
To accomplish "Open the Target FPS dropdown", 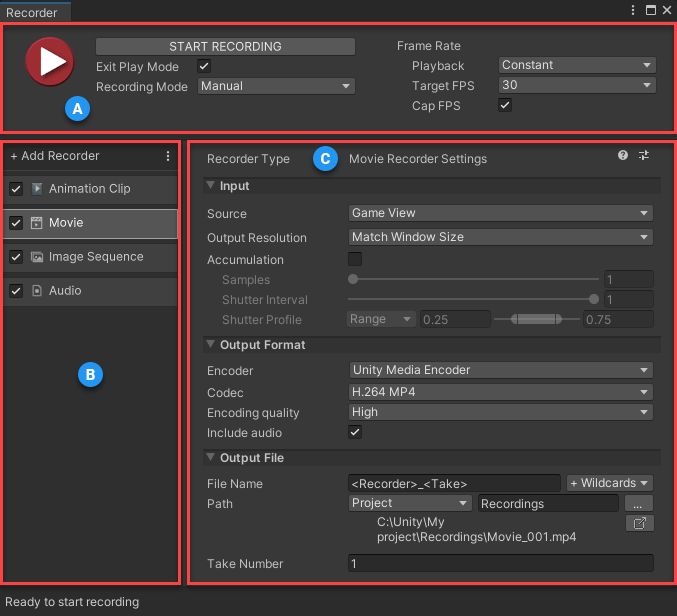I will pyautogui.click(x=577, y=85).
